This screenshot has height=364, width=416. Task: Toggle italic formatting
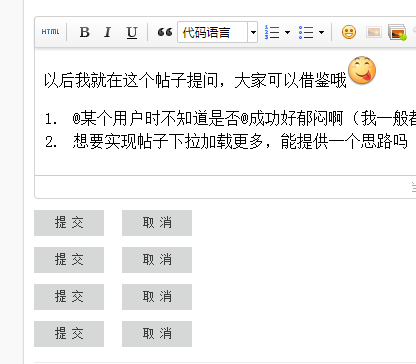point(107,32)
